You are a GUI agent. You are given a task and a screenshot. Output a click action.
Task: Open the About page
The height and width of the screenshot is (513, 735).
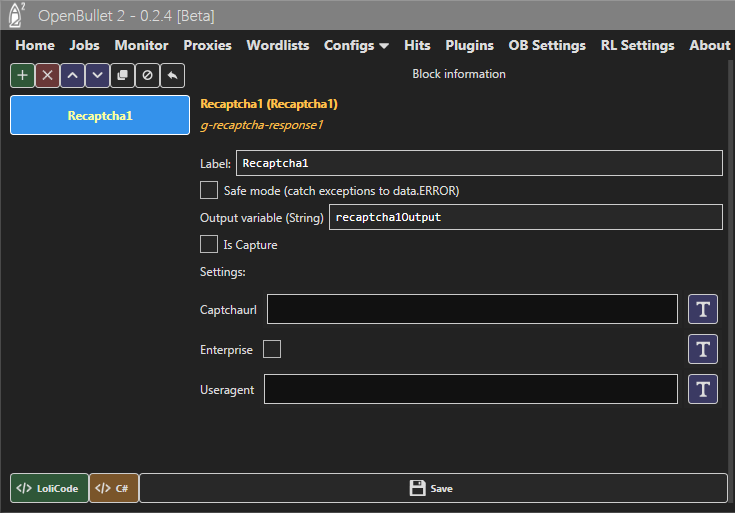click(x=710, y=45)
